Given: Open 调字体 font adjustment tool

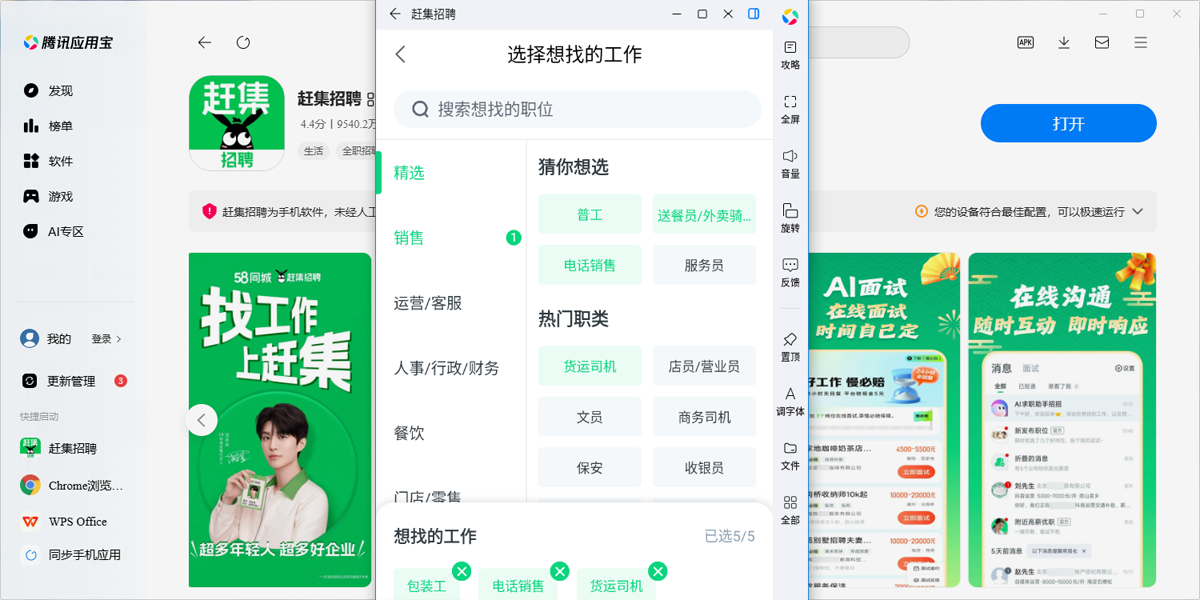Looking at the screenshot, I should tap(790, 402).
